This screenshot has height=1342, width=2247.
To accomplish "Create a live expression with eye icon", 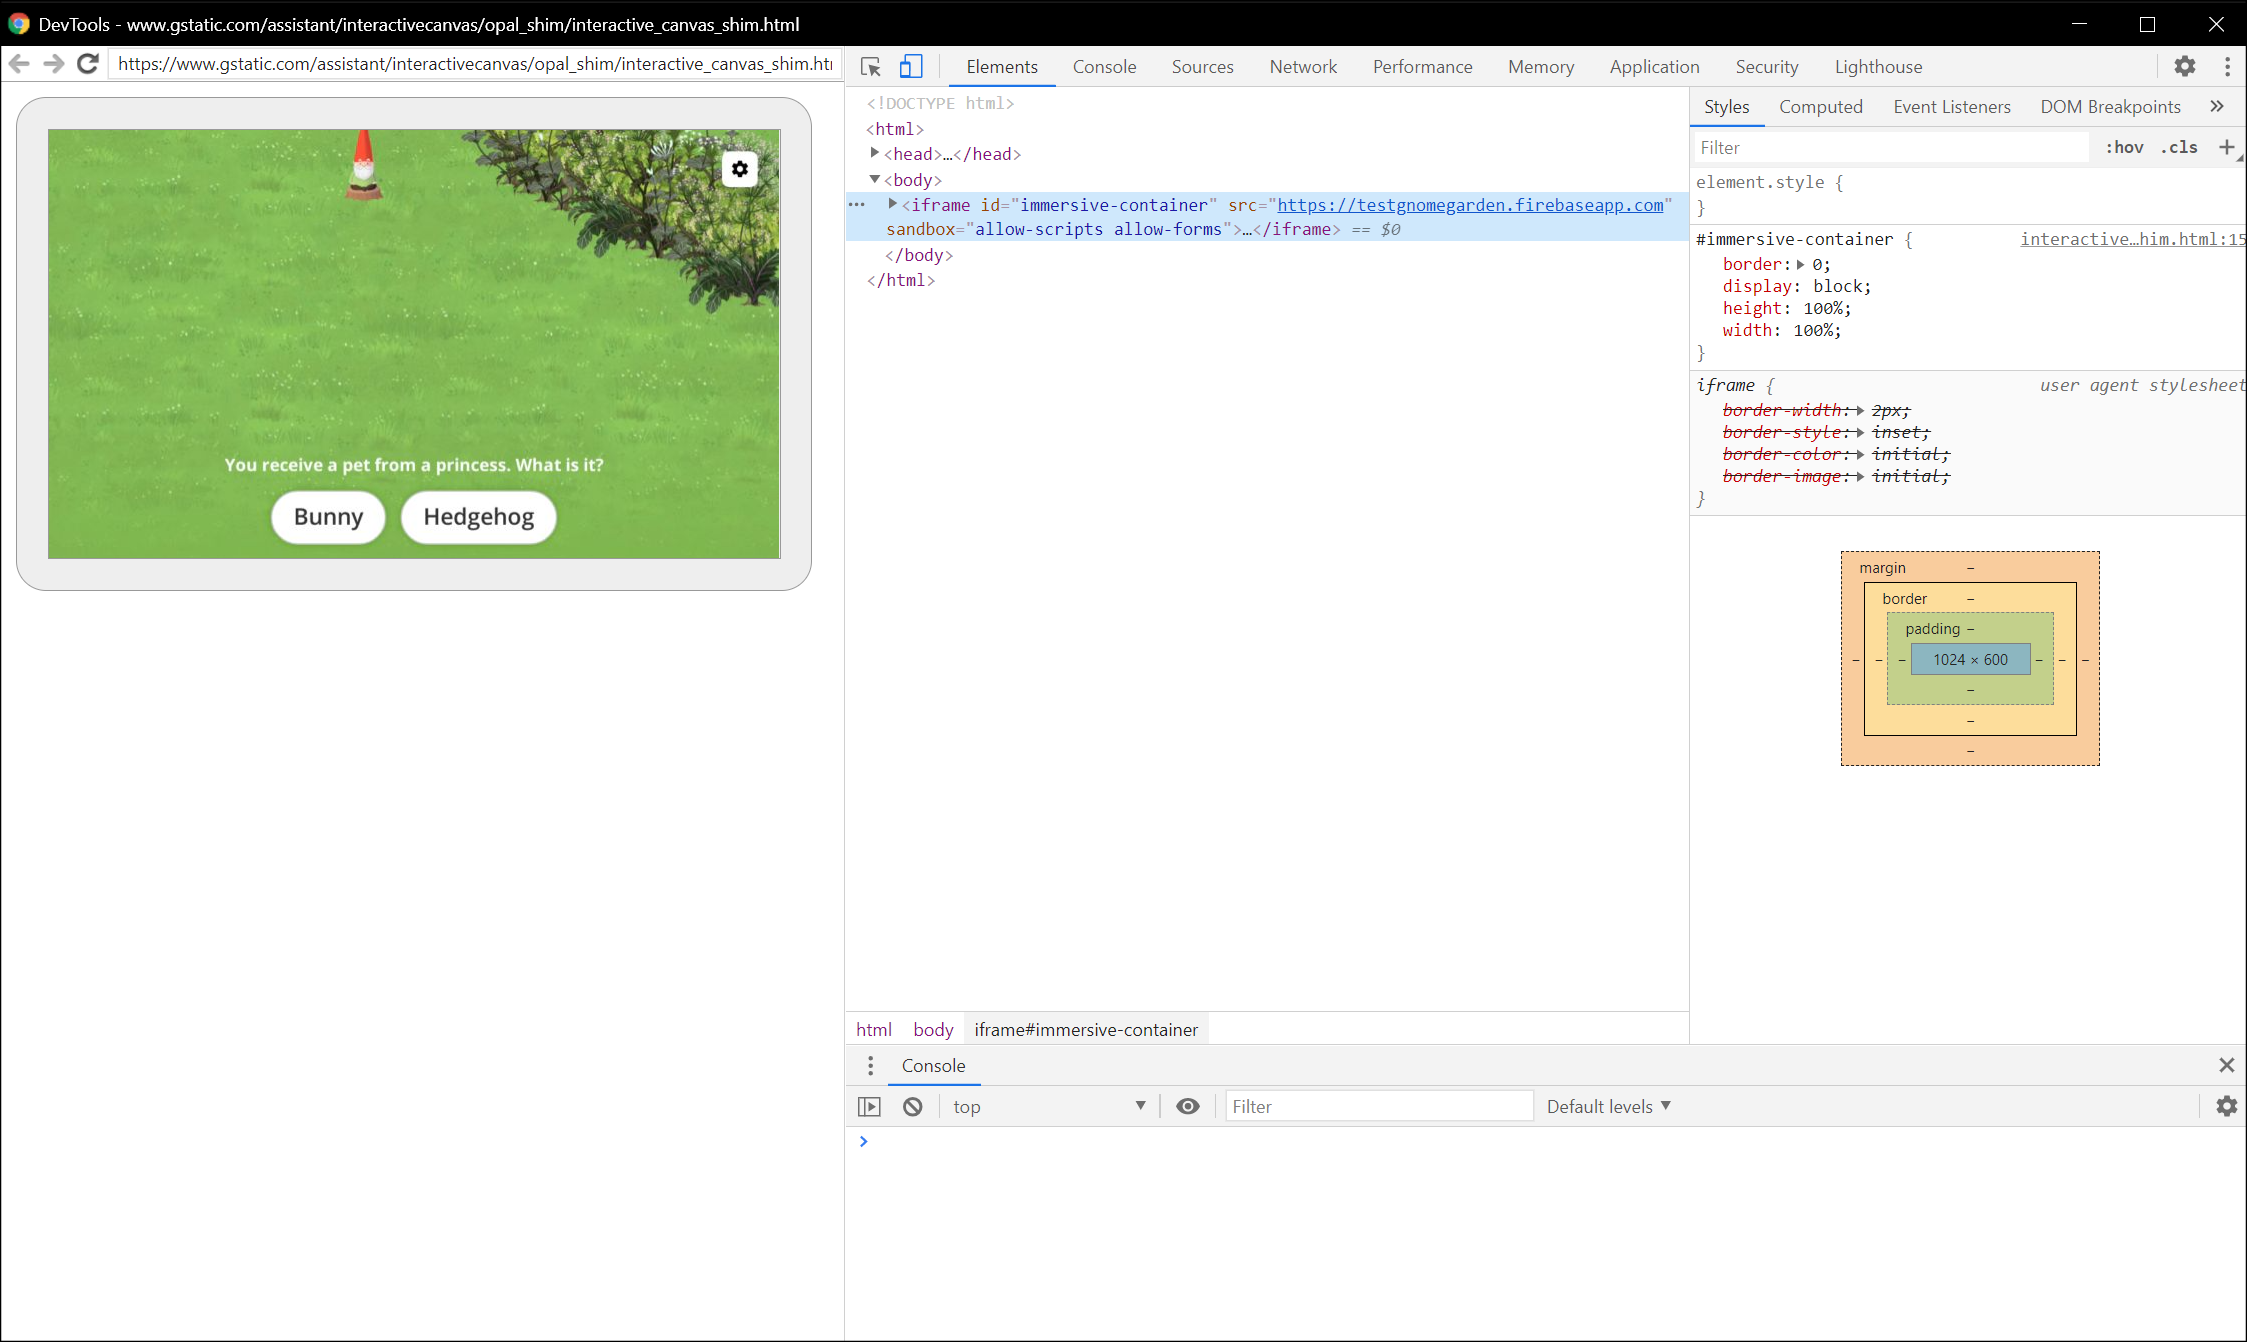I will tap(1187, 1106).
